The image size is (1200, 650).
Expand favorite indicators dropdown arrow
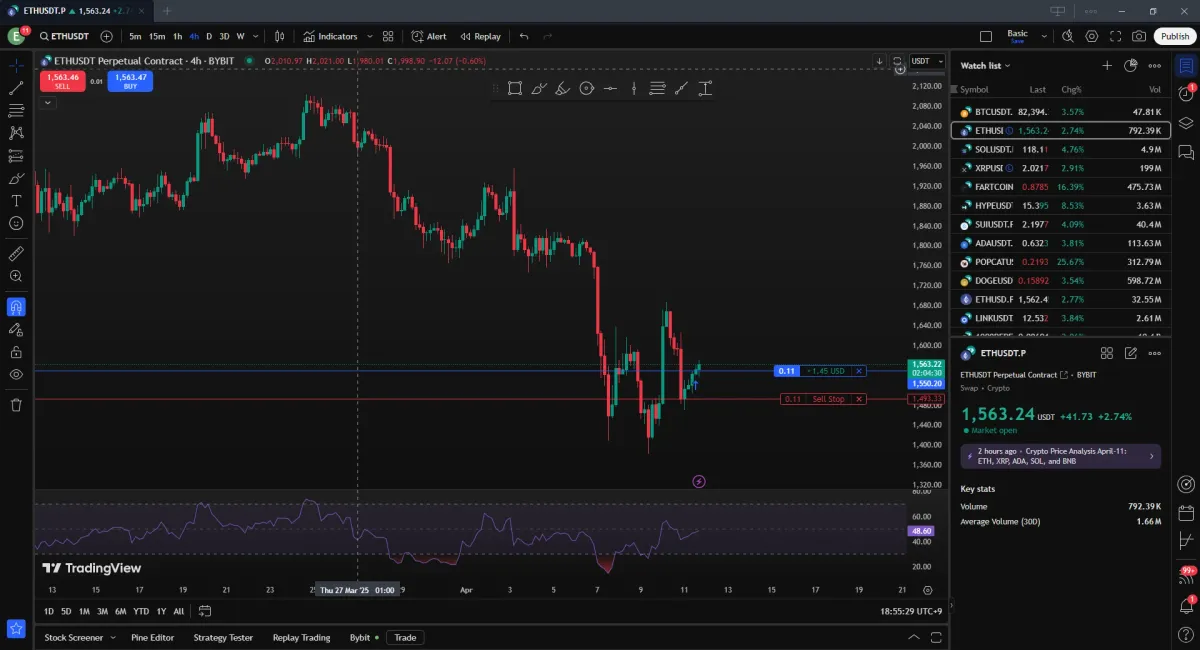click(370, 36)
